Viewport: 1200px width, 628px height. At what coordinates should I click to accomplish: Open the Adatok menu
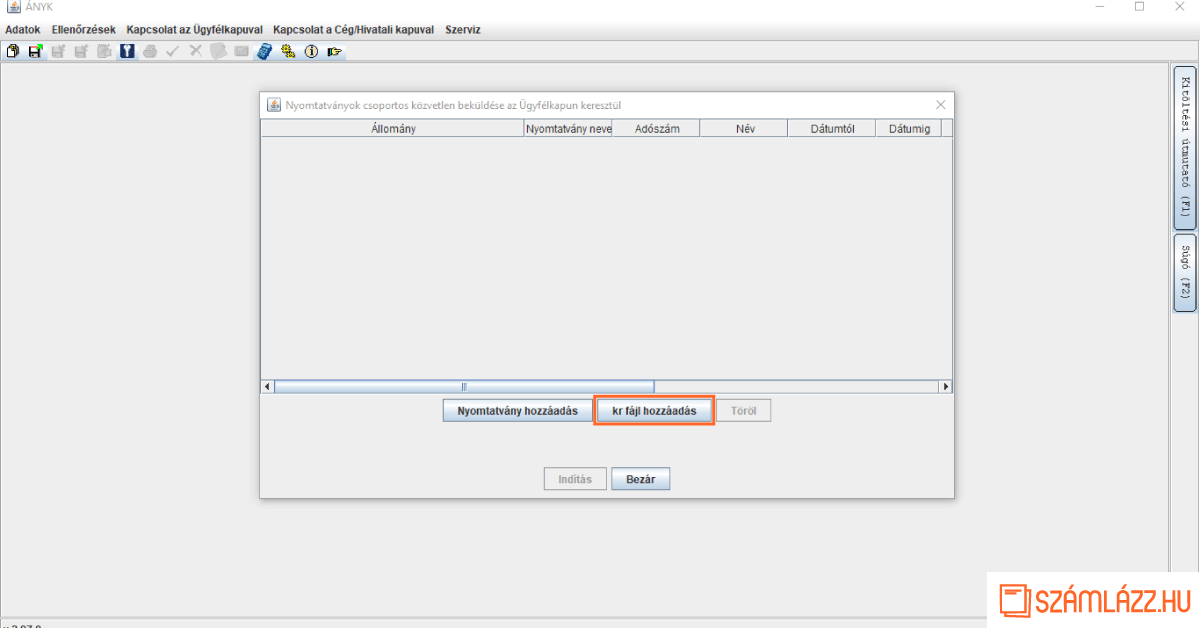(23, 30)
